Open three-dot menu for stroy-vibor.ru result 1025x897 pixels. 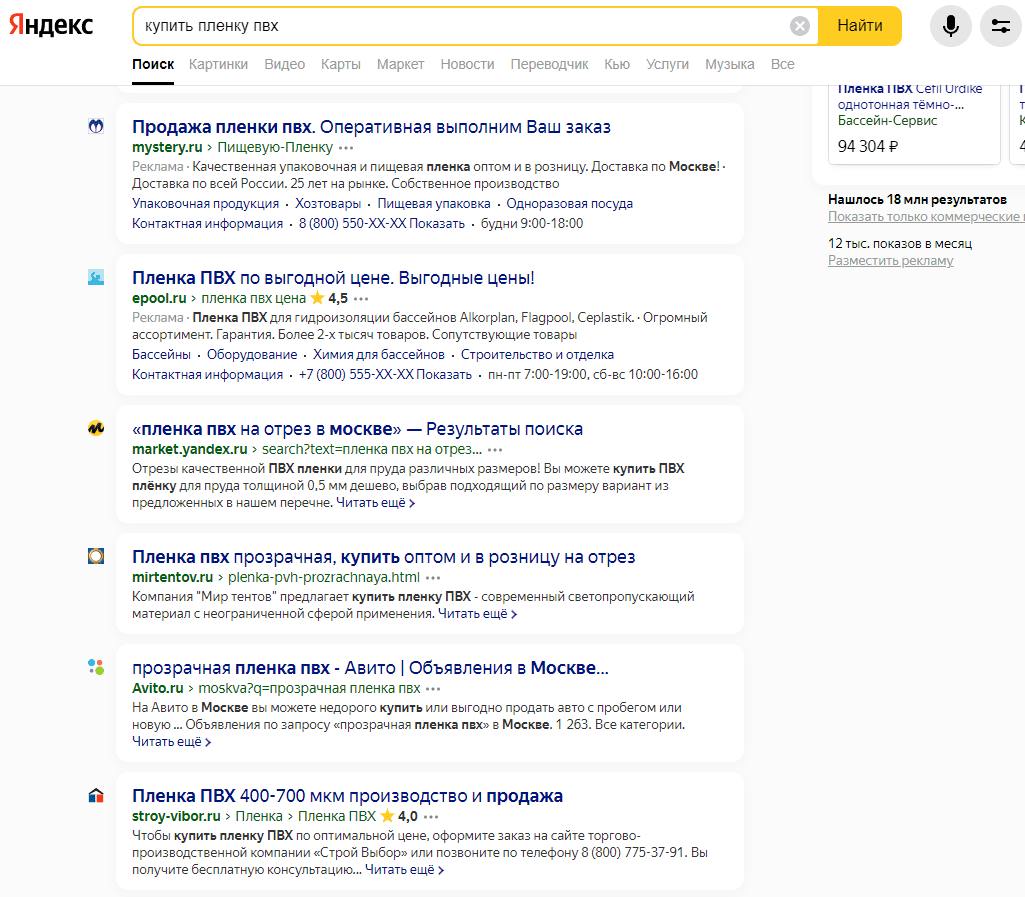431,817
